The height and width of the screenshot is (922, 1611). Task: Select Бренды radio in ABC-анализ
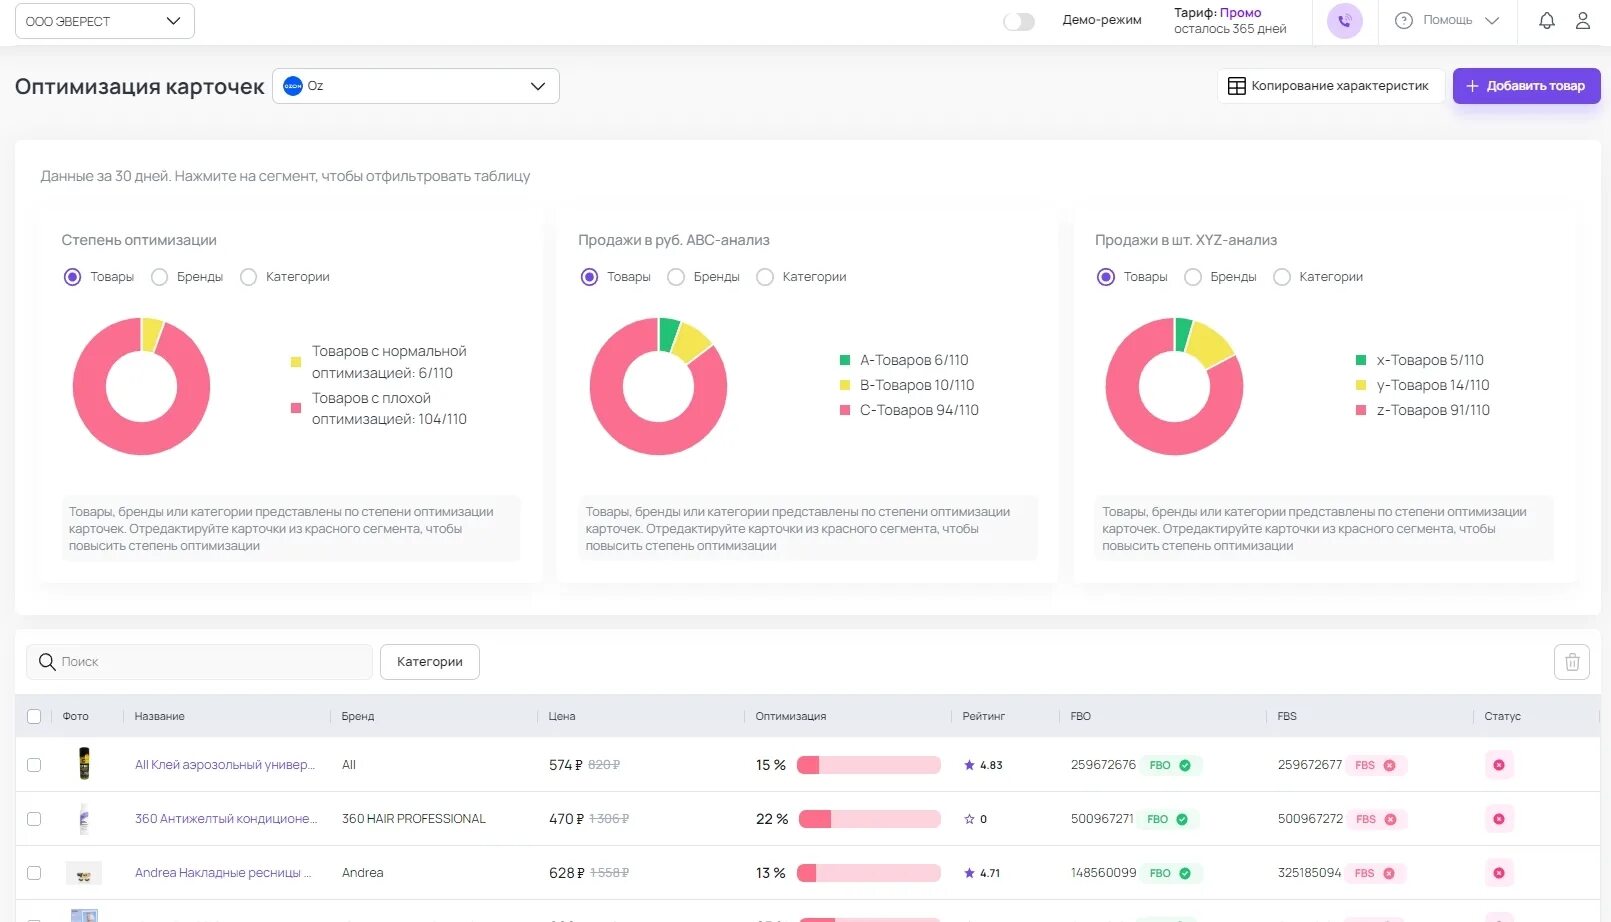[676, 277]
